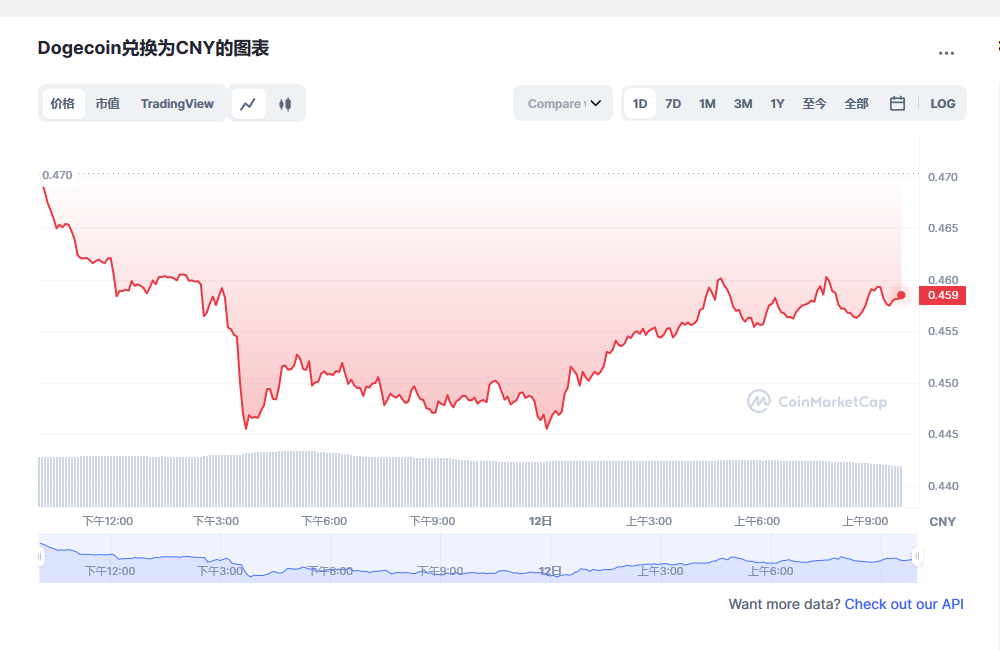This screenshot has height=650, width=1000.
Task: Switch to the 价格 tab
Action: [63, 104]
